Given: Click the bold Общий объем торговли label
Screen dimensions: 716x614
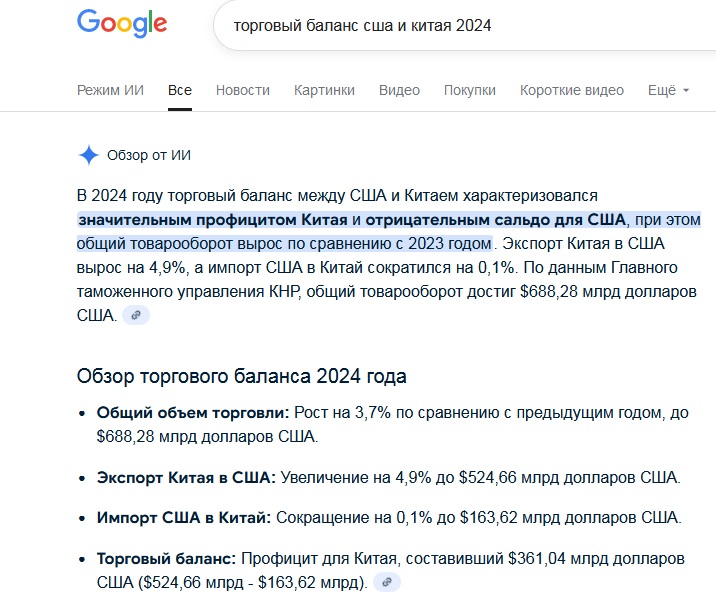Looking at the screenshot, I should click(x=193, y=412).
